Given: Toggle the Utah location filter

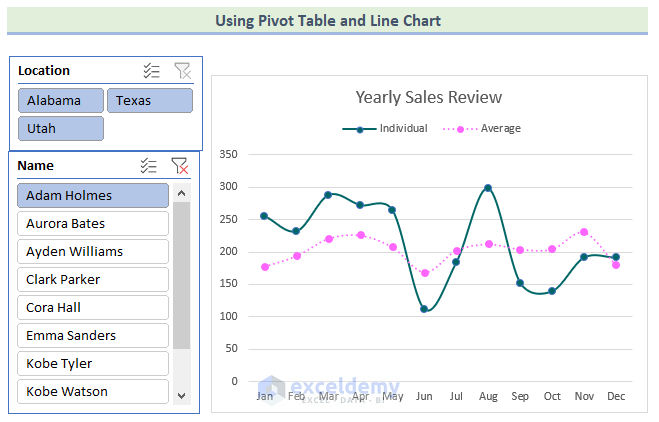Looking at the screenshot, I should point(61,129).
